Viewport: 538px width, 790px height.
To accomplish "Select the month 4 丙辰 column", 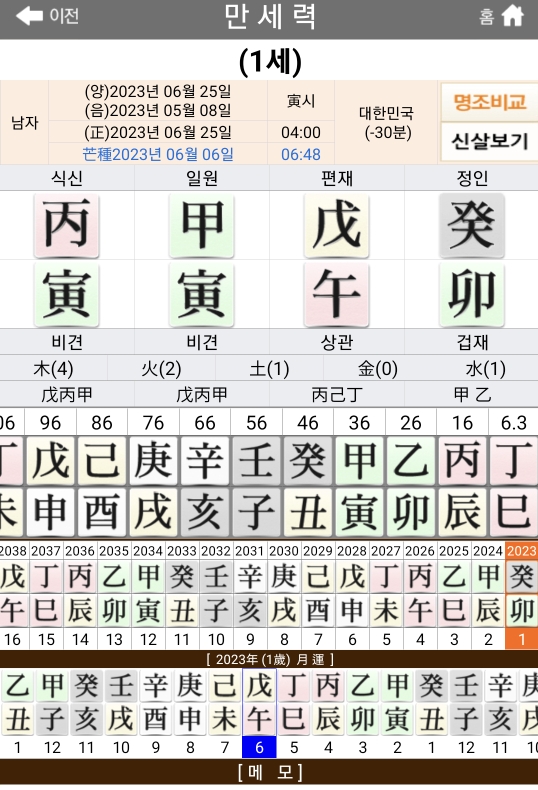I will [328, 713].
